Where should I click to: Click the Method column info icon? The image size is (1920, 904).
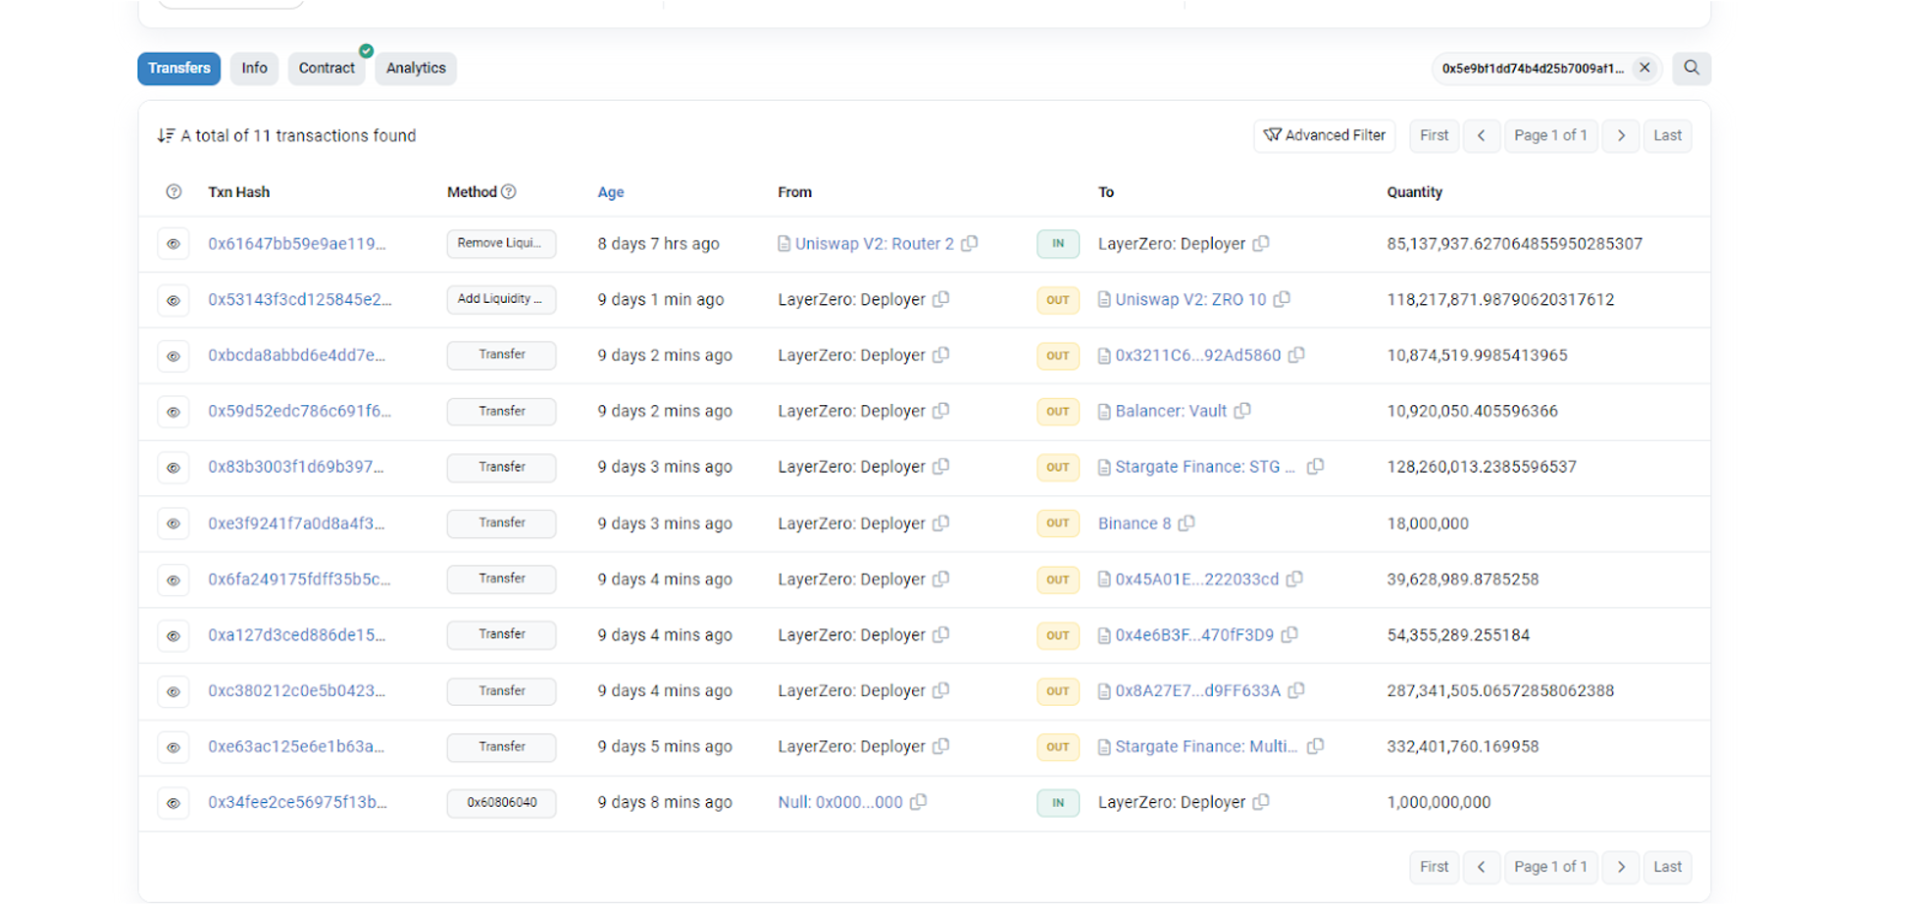click(509, 192)
